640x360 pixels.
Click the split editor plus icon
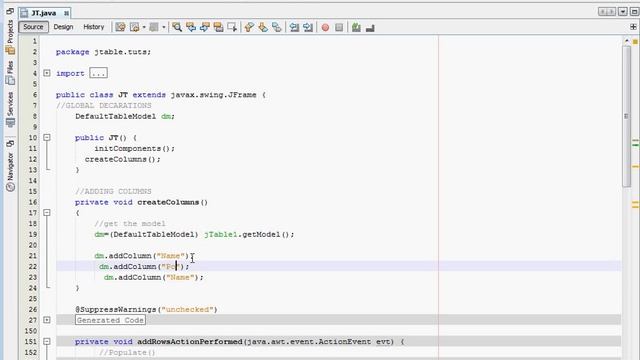(633, 27)
